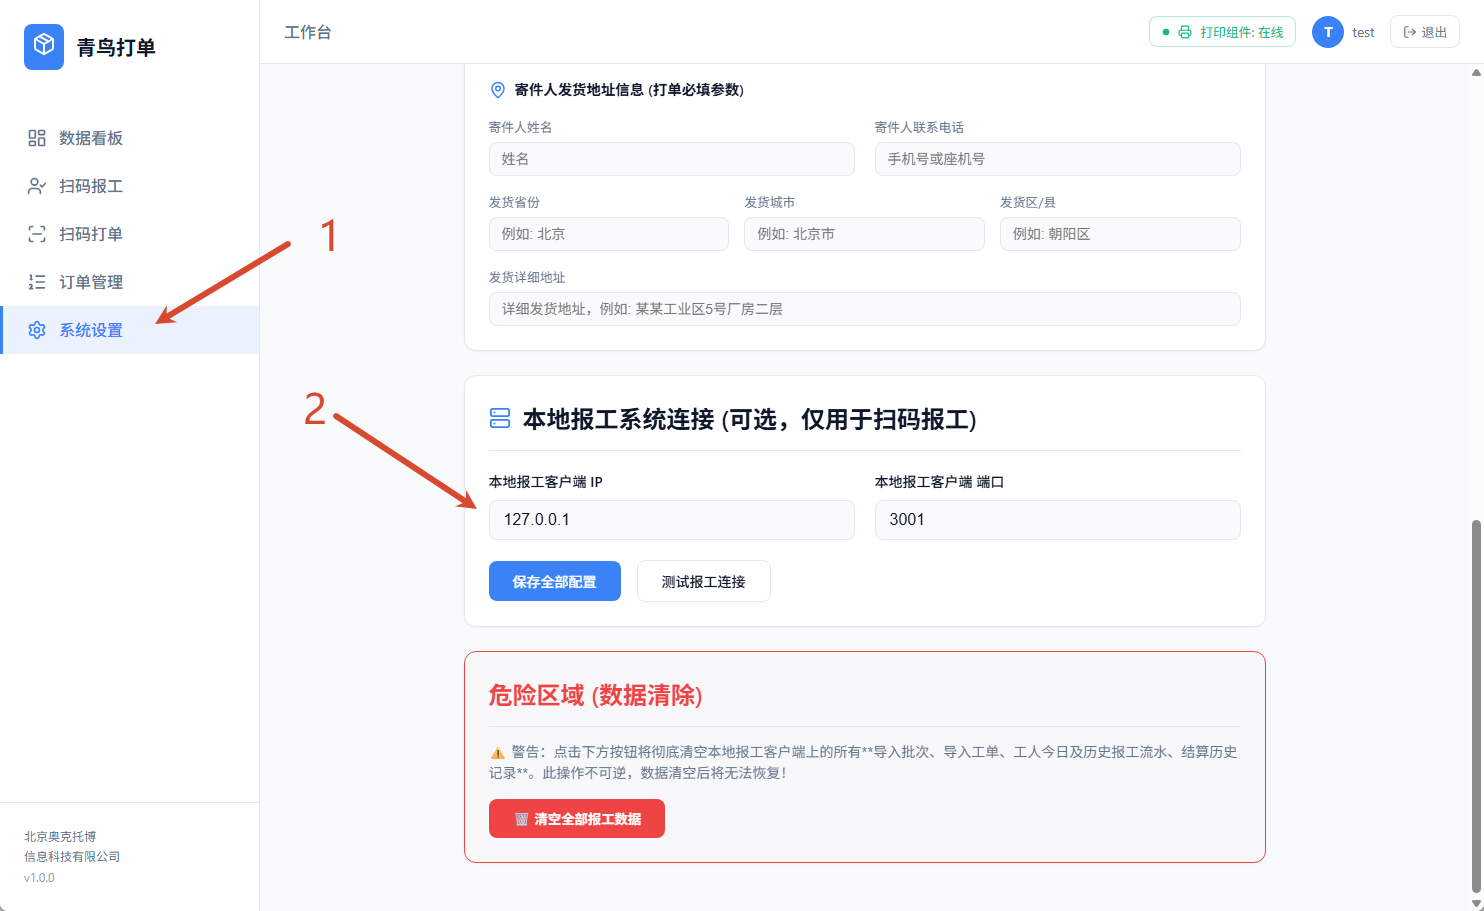
Task: Click the user avatar T circle
Action: pyautogui.click(x=1328, y=32)
